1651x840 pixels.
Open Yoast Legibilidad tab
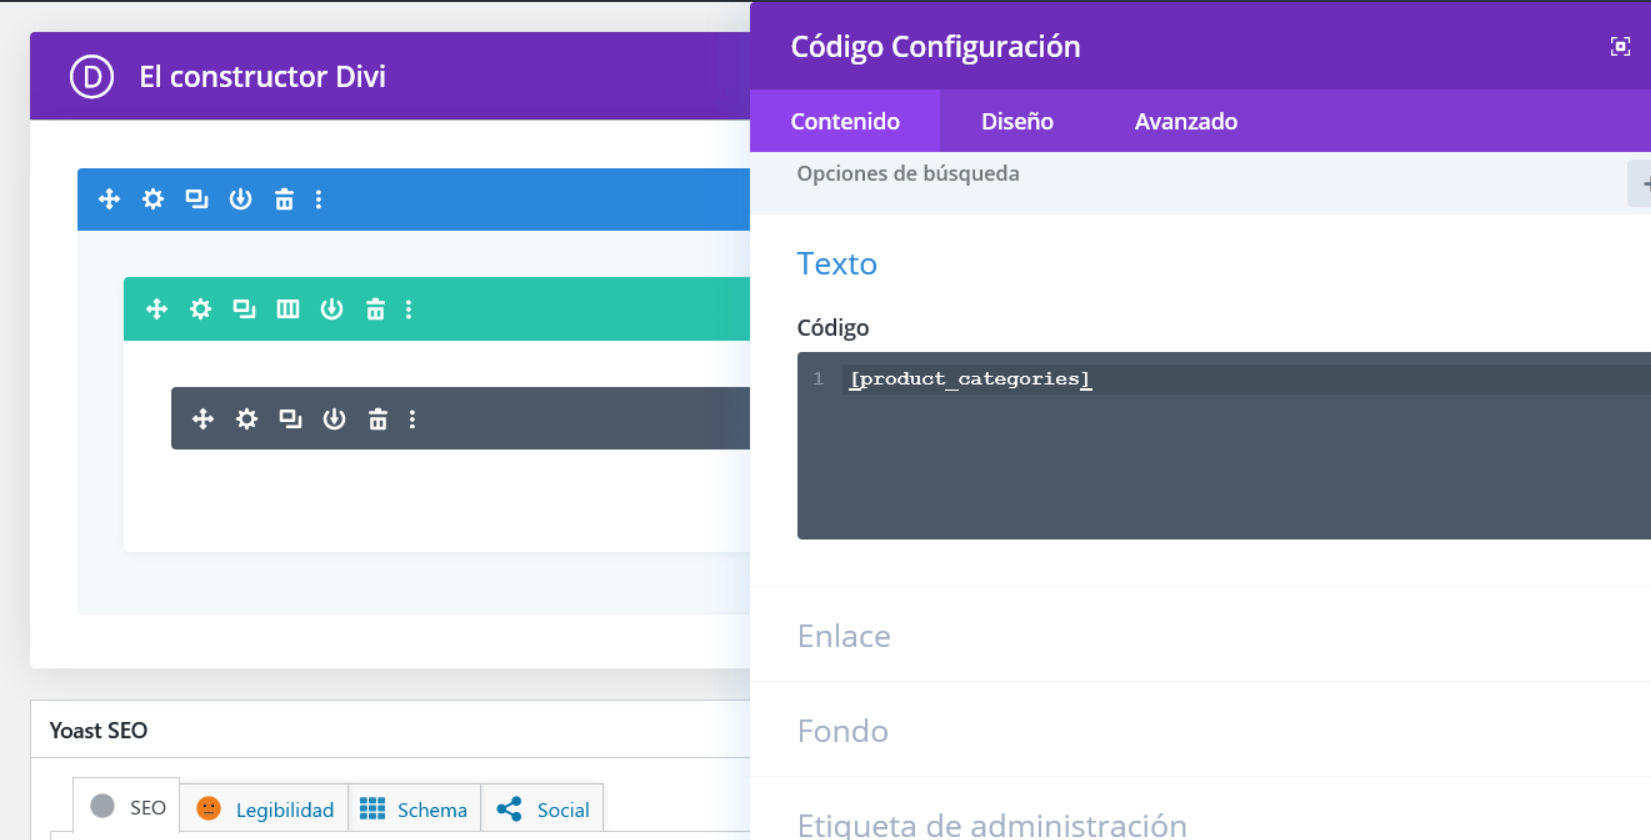(265, 809)
